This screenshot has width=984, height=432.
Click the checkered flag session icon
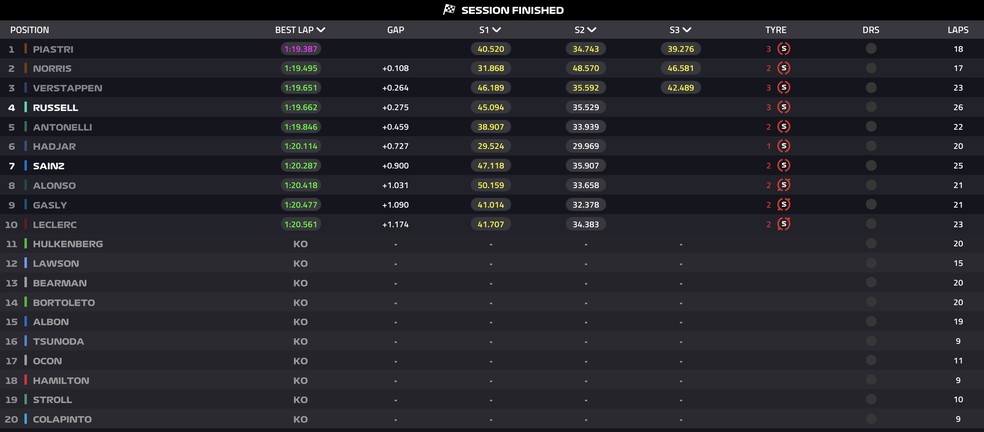click(x=449, y=10)
